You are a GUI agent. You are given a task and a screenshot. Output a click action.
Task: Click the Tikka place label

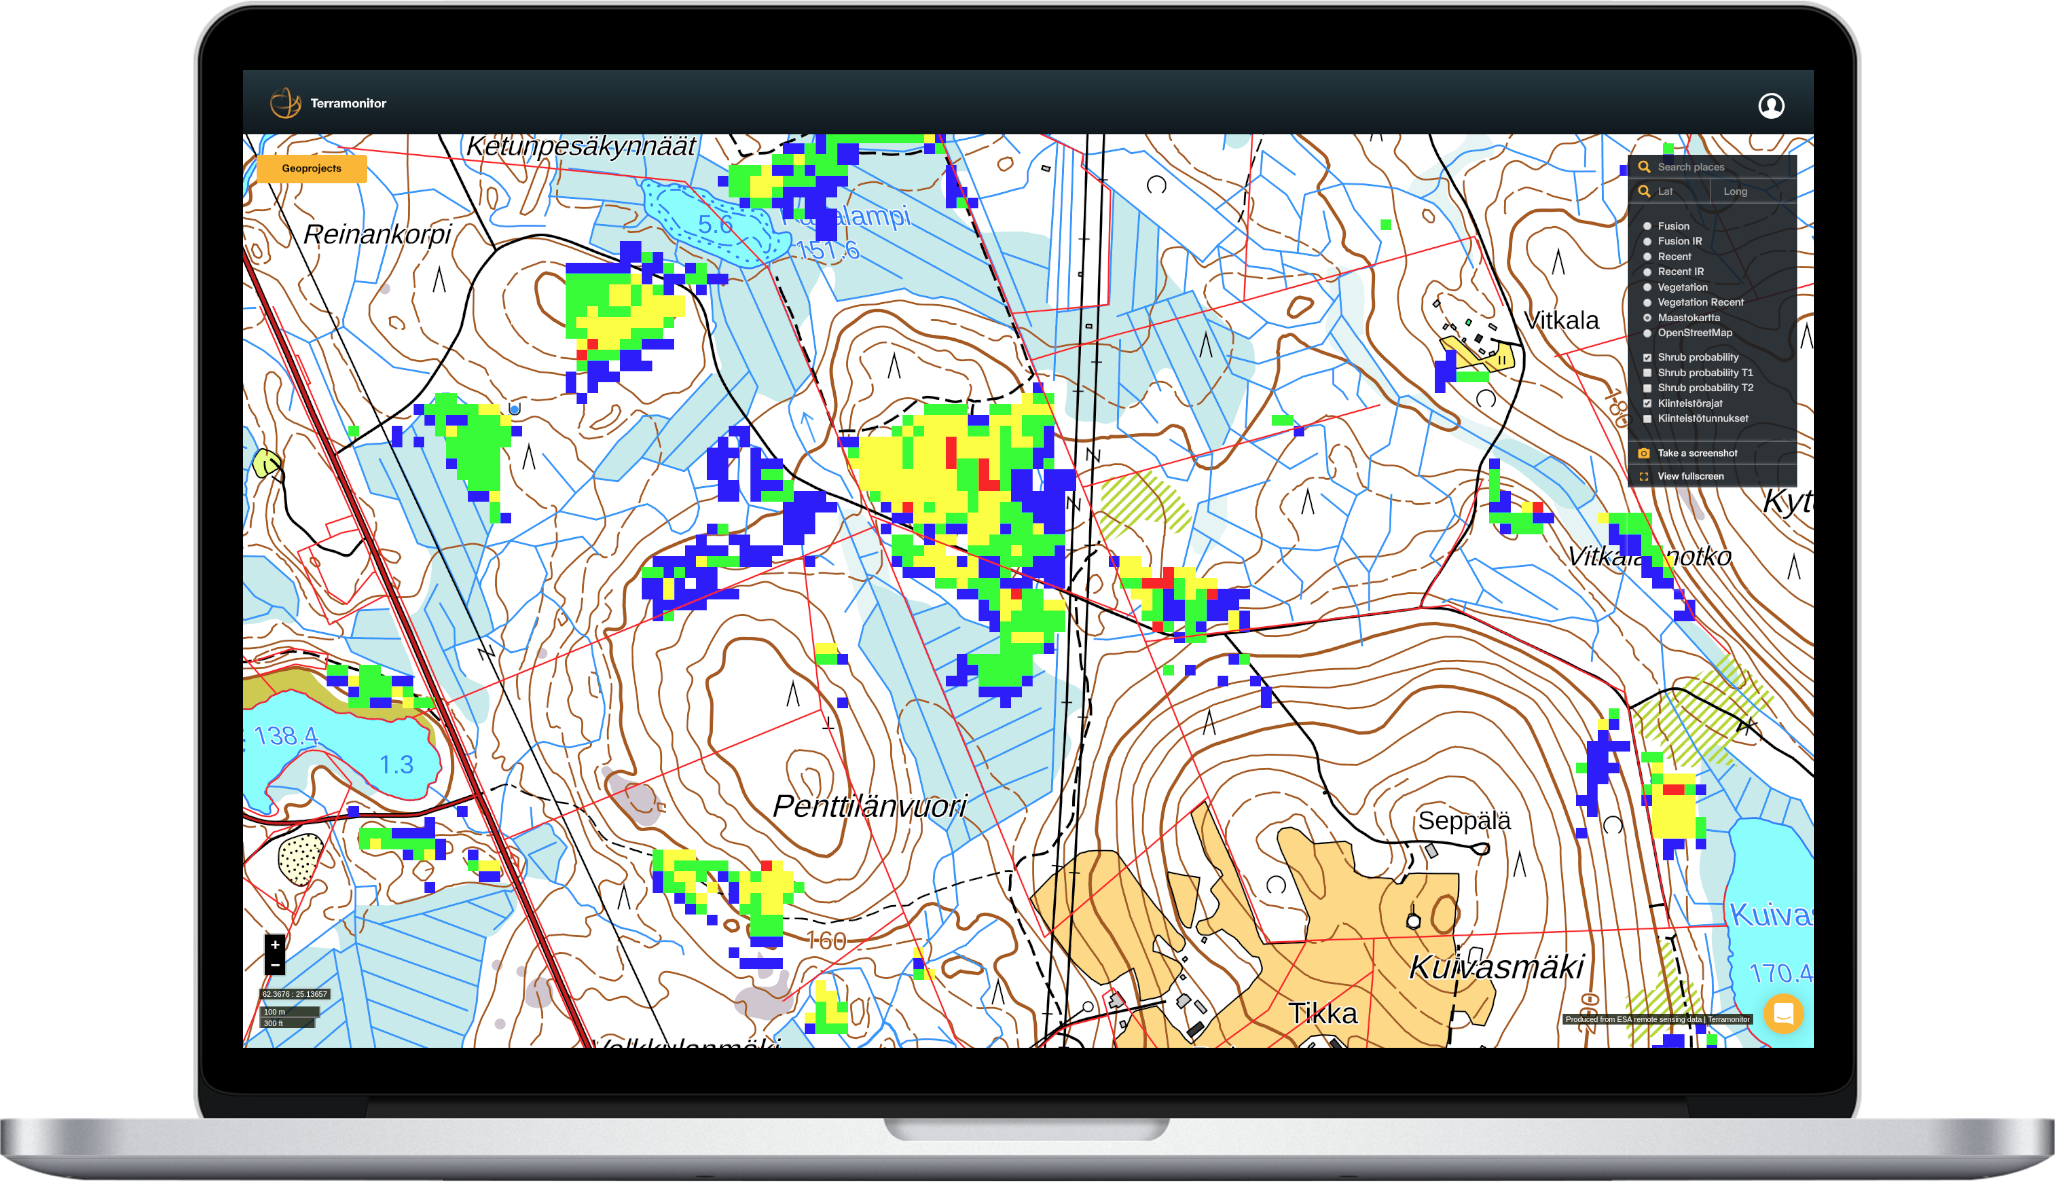(x=1322, y=1013)
